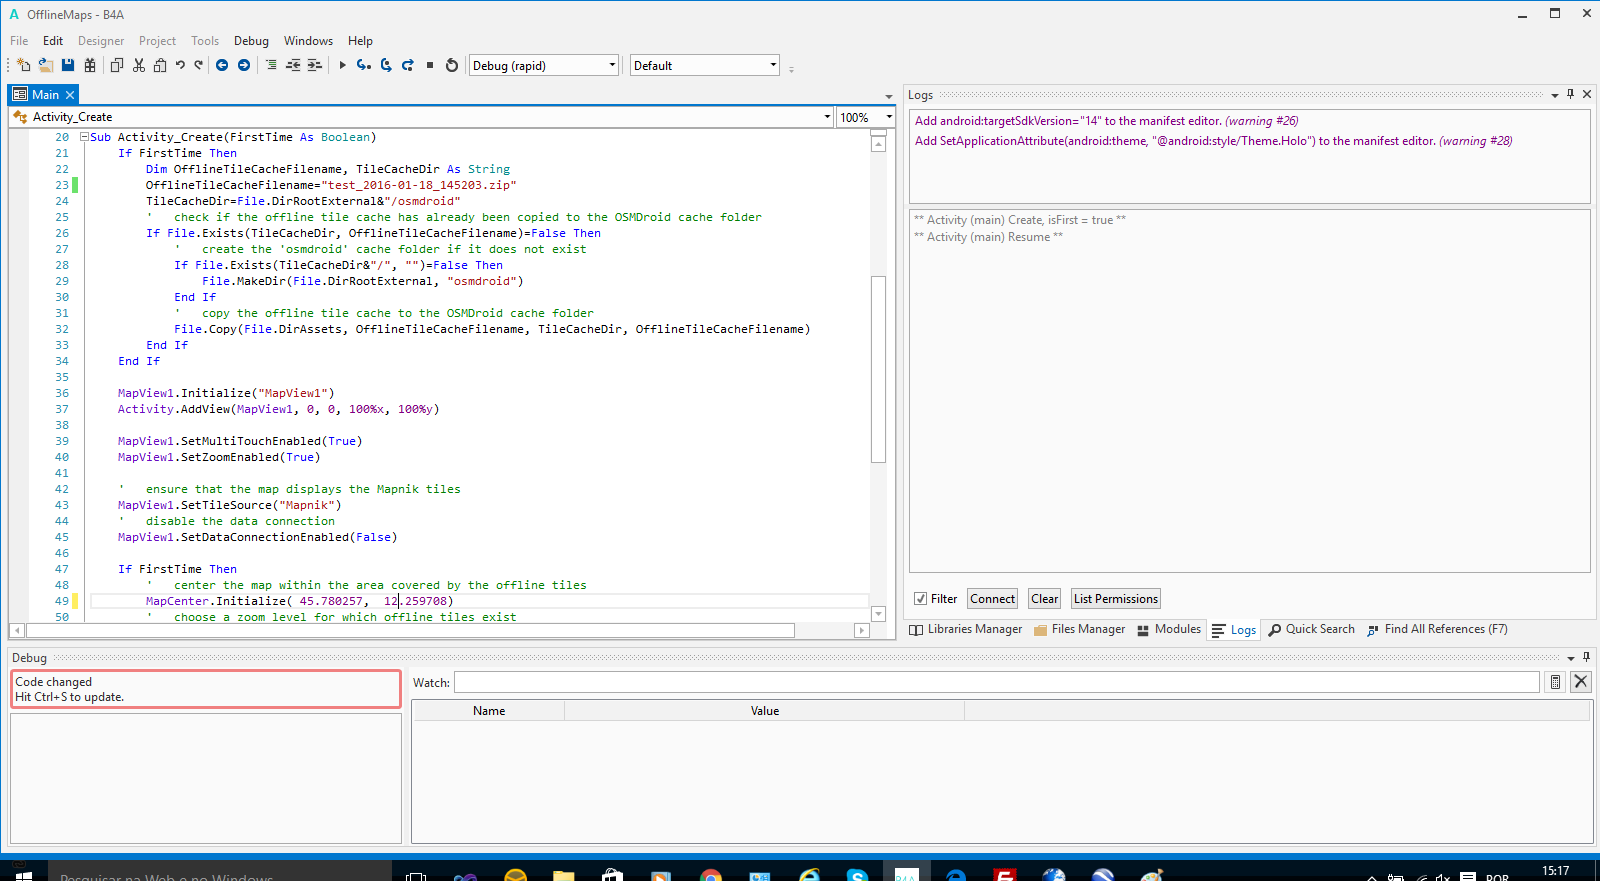Click the Connect button in Logs
Viewport: 1600px width, 881px height.
pos(992,599)
